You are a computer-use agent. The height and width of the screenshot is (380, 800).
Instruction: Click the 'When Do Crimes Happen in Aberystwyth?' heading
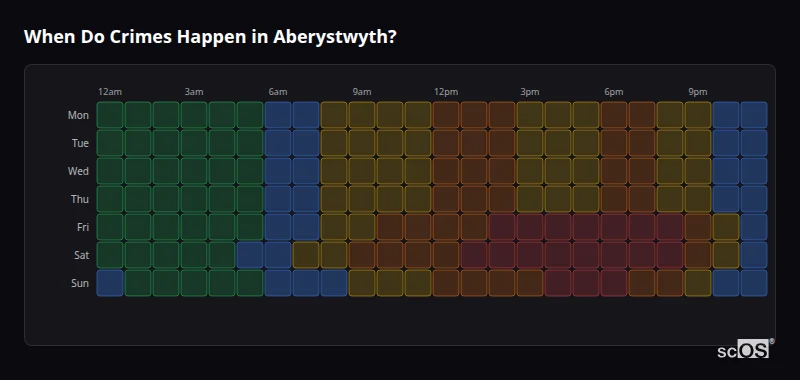point(210,37)
